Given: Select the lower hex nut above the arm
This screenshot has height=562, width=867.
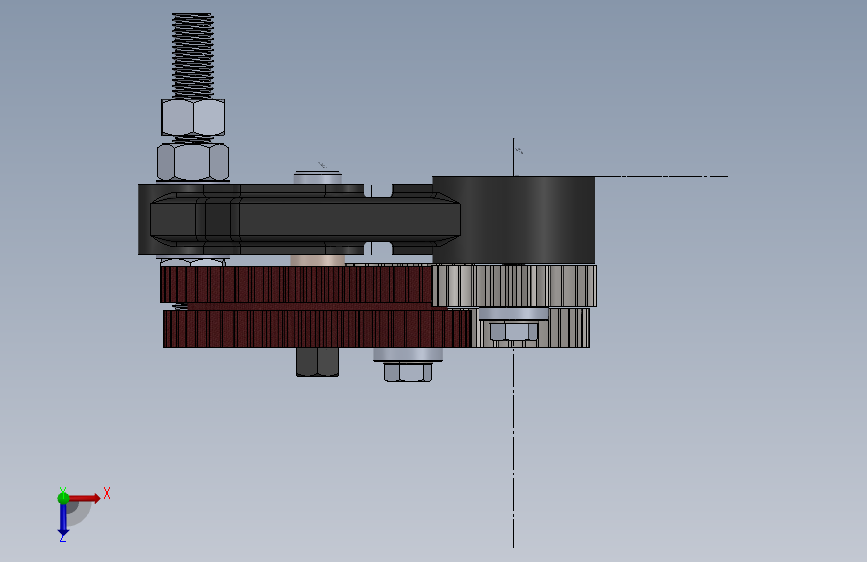Looking at the screenshot, I should (x=192, y=162).
